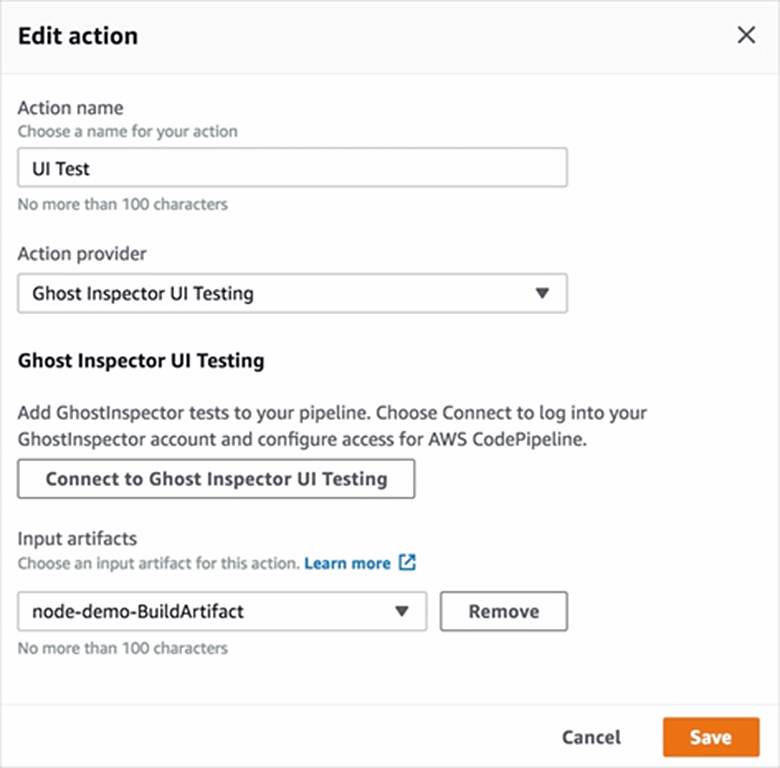
Task: Click the Action name label
Action: coord(70,108)
